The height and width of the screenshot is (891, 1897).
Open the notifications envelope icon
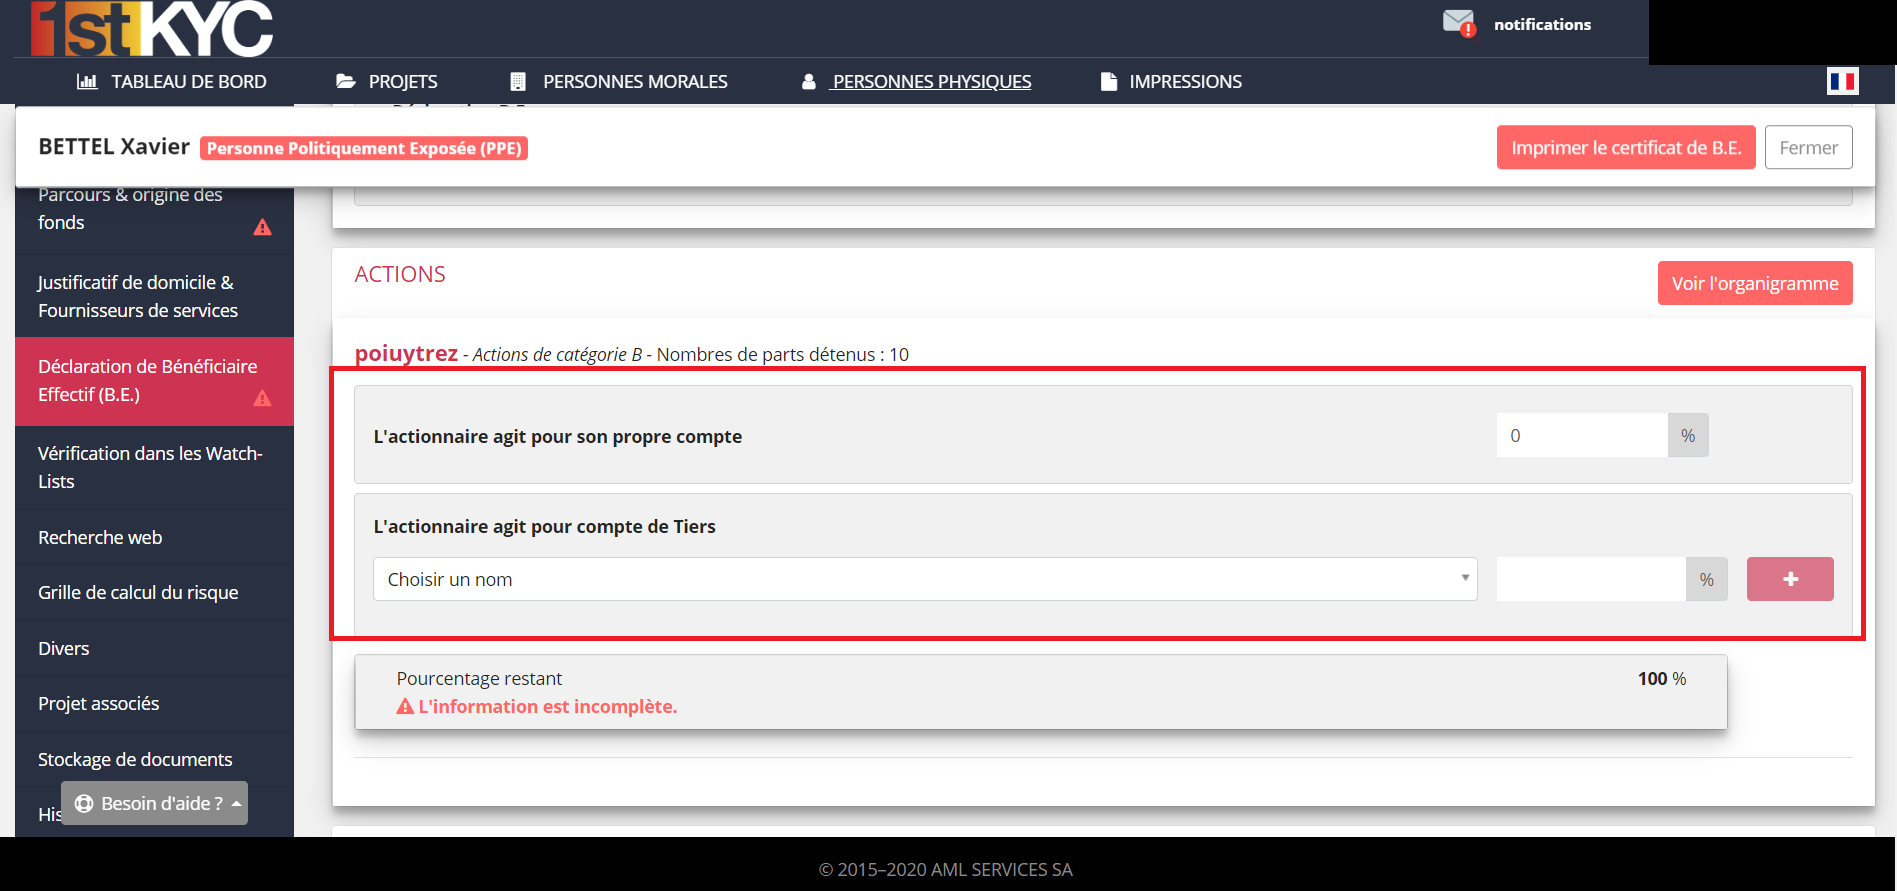(1459, 23)
